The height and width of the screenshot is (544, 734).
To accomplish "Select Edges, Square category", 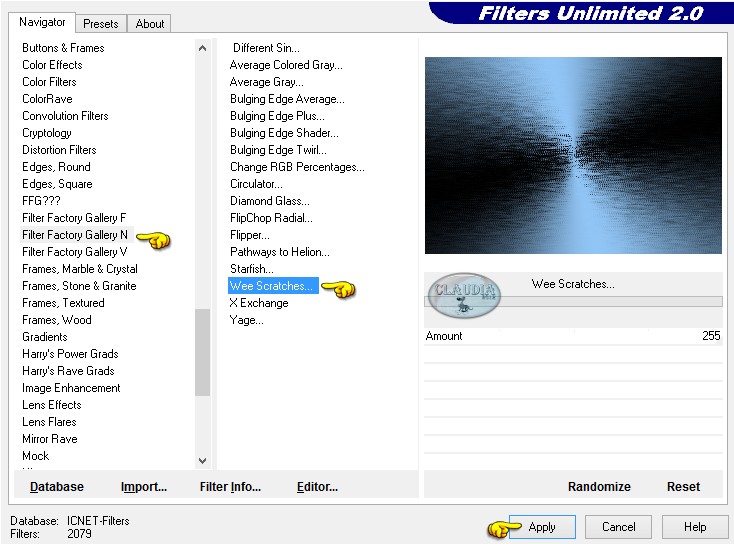I will click(x=57, y=184).
